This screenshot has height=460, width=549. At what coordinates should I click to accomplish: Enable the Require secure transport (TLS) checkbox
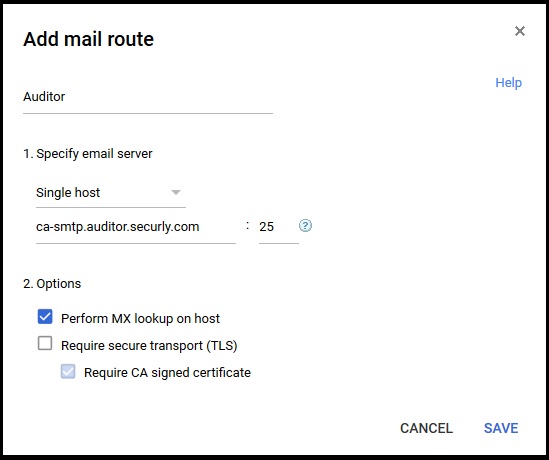point(45,343)
